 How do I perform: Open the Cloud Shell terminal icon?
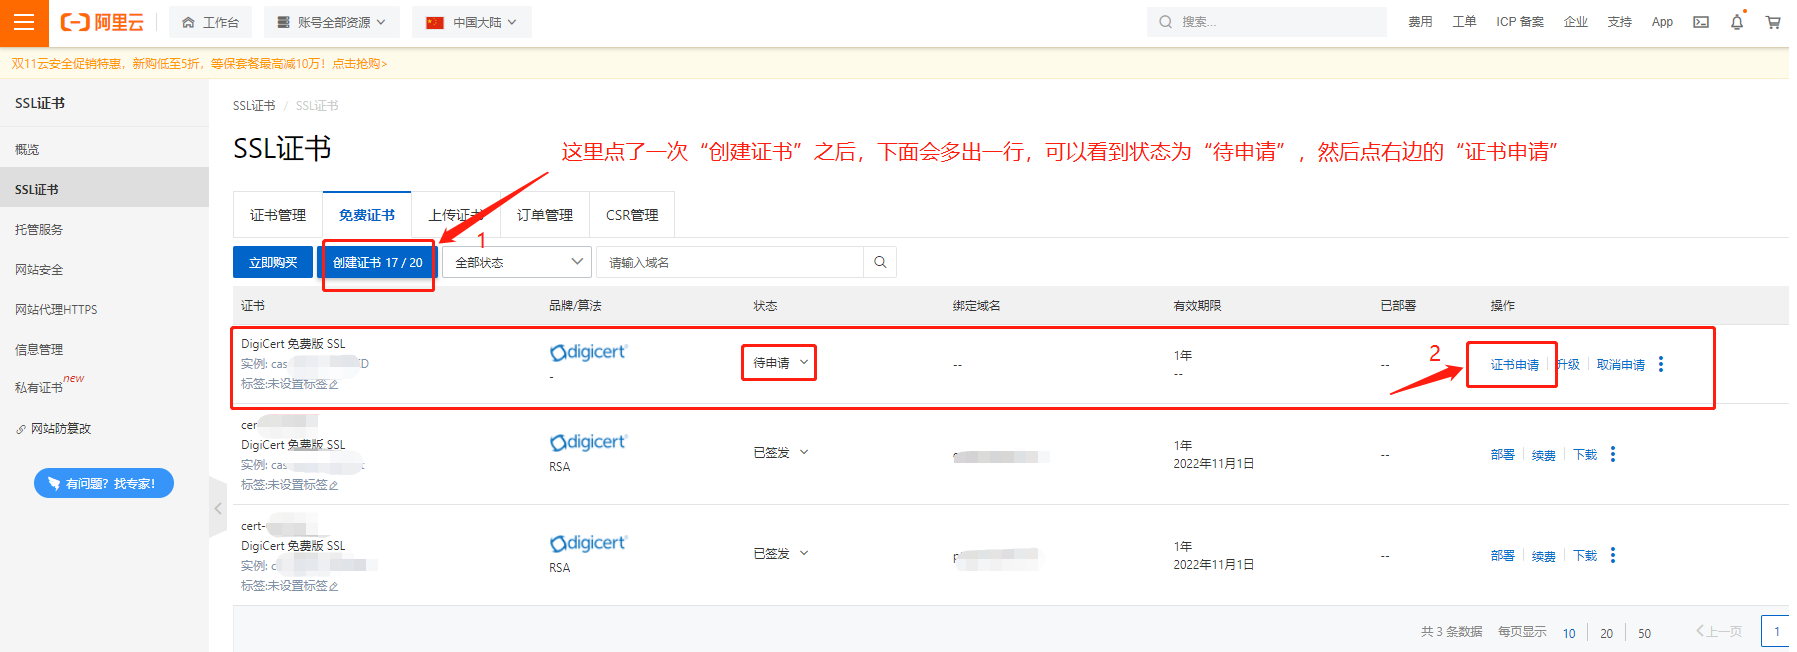1700,22
